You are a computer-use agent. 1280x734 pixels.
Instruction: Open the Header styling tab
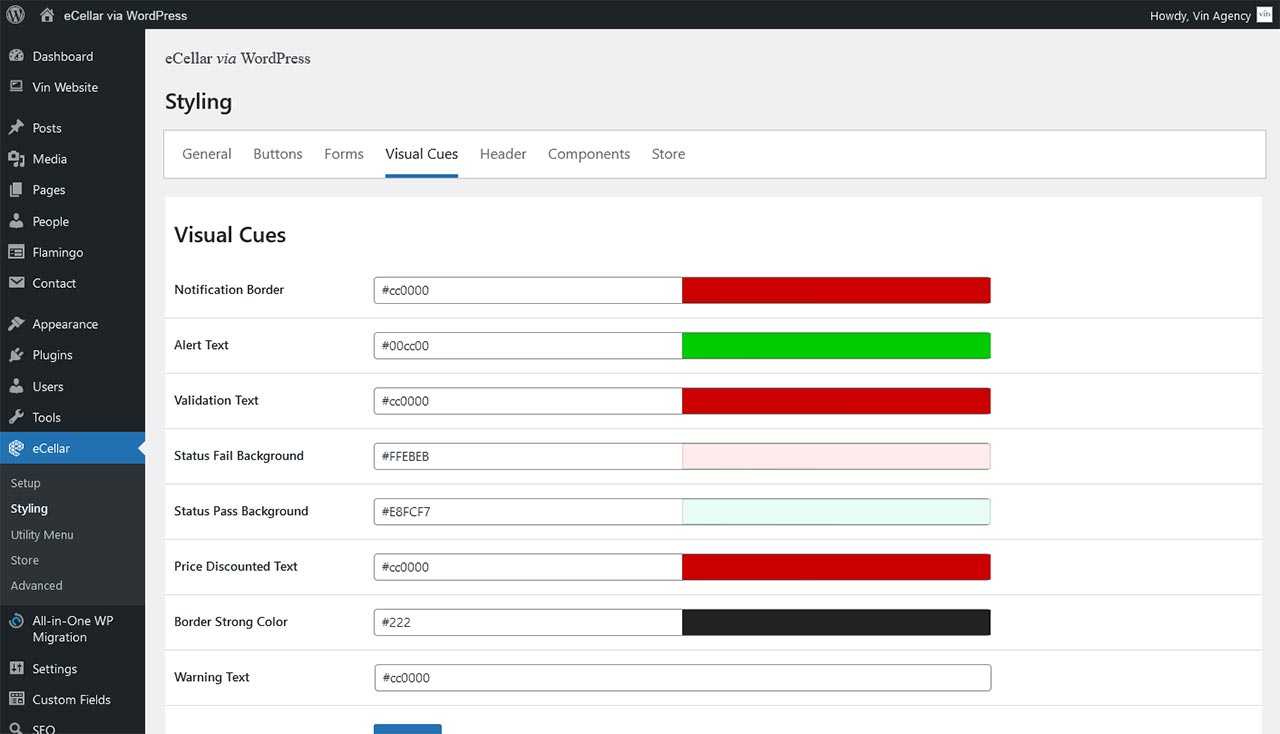(503, 154)
